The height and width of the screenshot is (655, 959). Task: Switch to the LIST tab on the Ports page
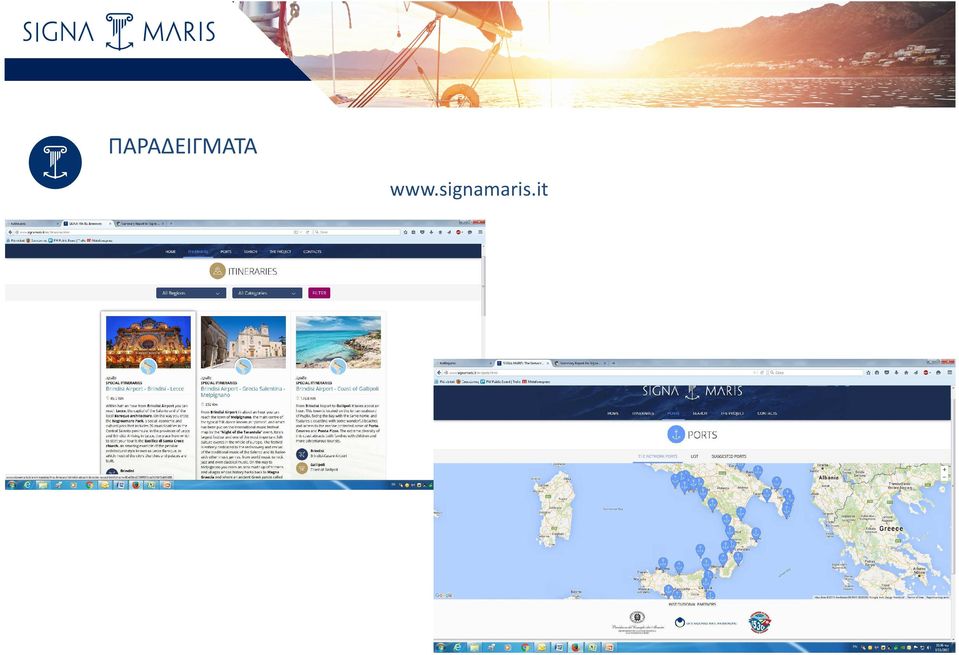(694, 456)
